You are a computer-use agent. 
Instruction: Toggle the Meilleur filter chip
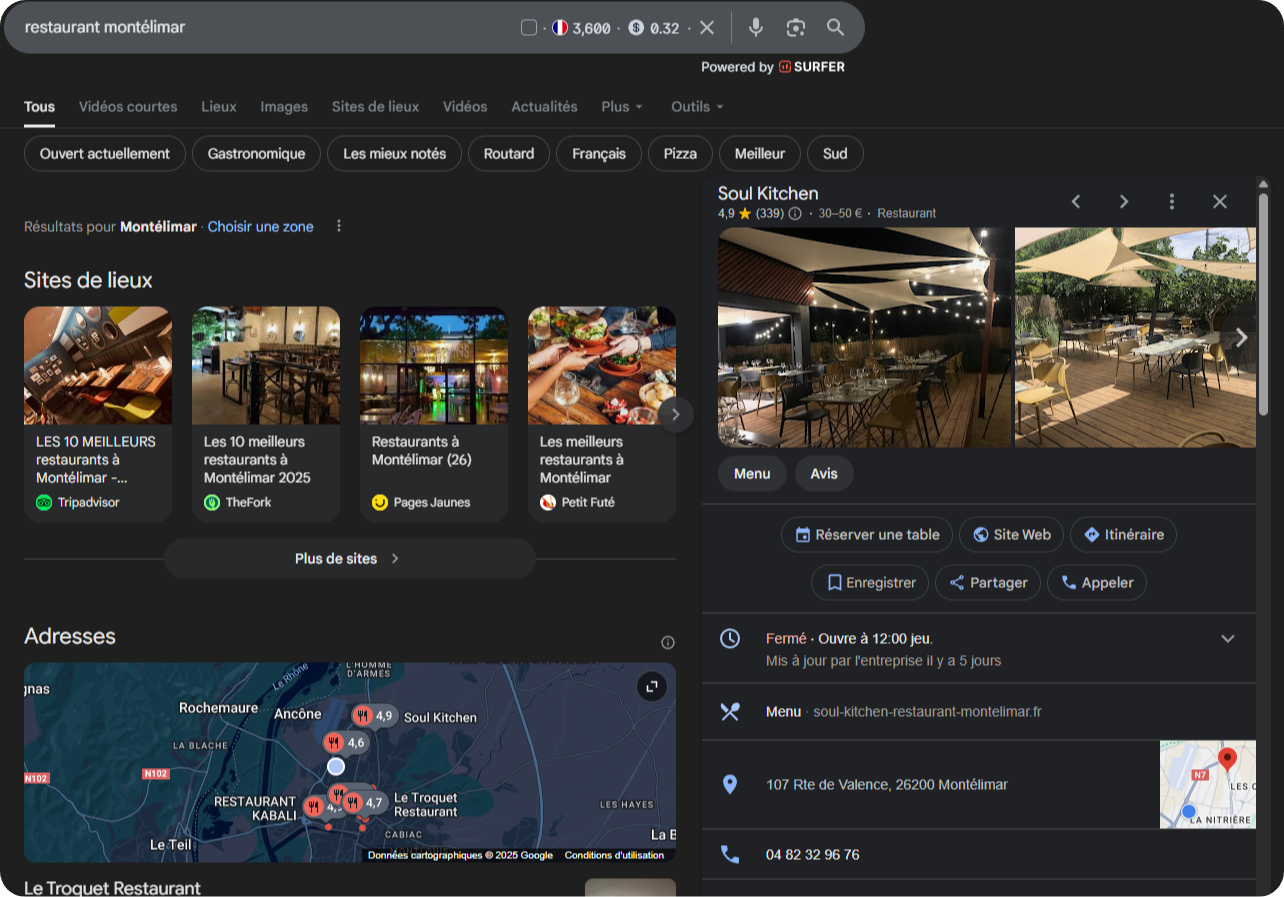tap(760, 154)
